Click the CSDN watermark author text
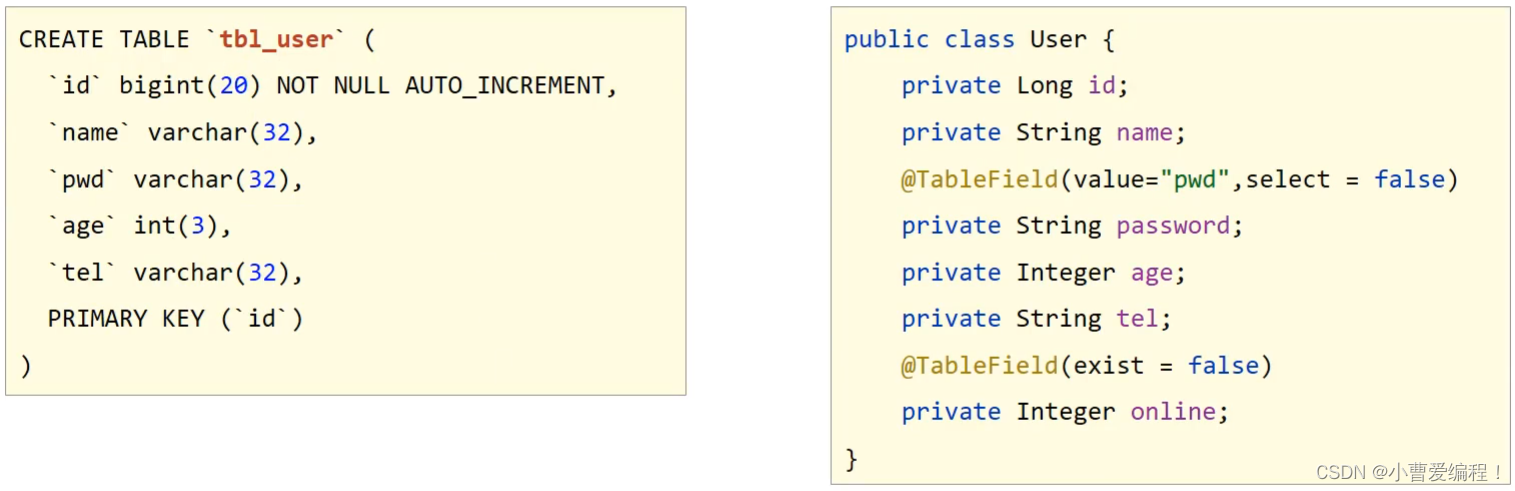Image resolution: width=1515 pixels, height=491 pixels. [x=1410, y=472]
